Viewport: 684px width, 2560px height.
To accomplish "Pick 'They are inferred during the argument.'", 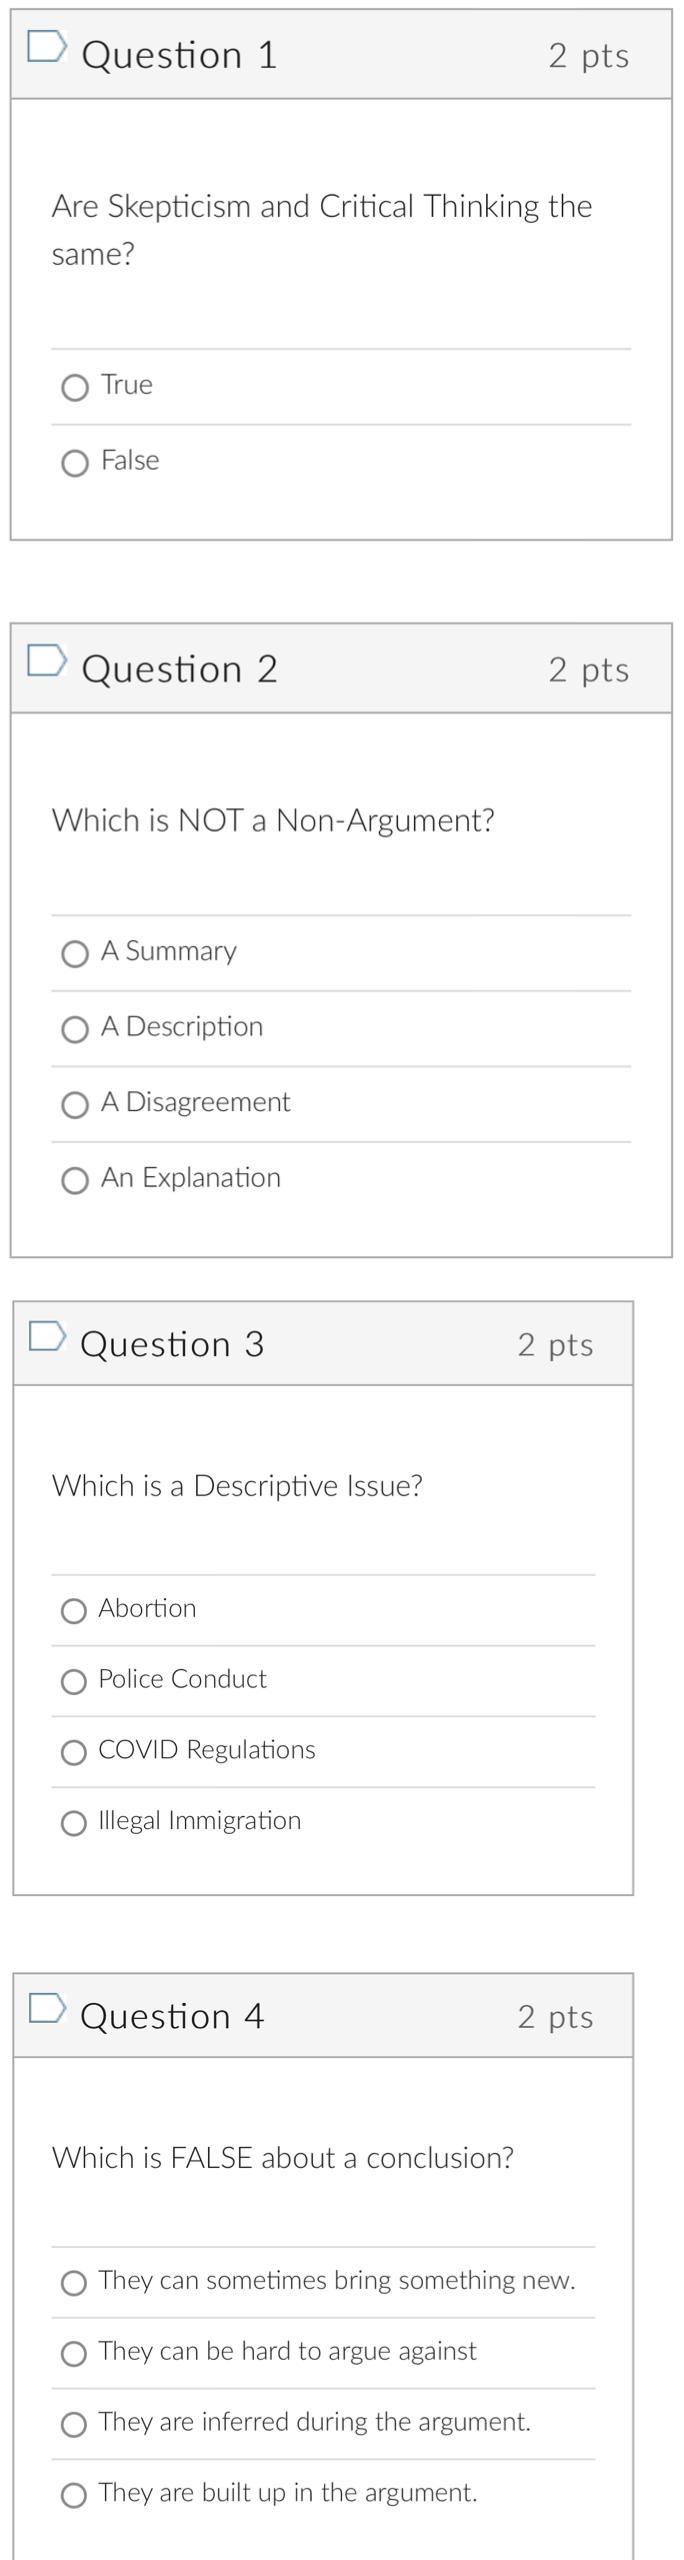I will click(x=74, y=2425).
